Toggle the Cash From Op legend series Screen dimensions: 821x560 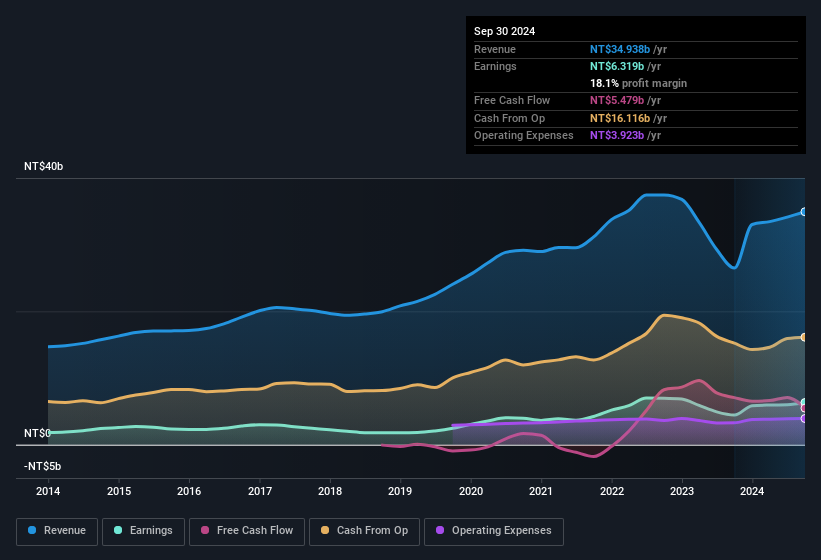[x=364, y=531]
